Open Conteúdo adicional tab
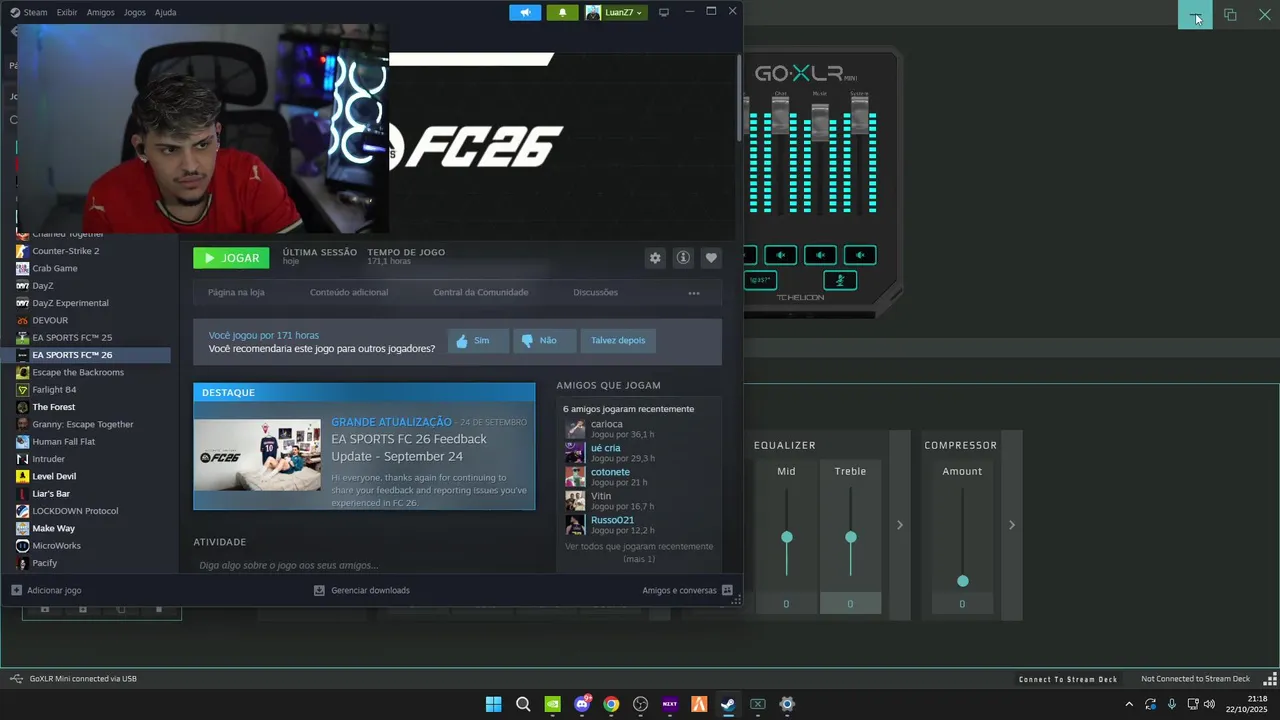Image resolution: width=1280 pixels, height=720 pixels. (x=349, y=293)
